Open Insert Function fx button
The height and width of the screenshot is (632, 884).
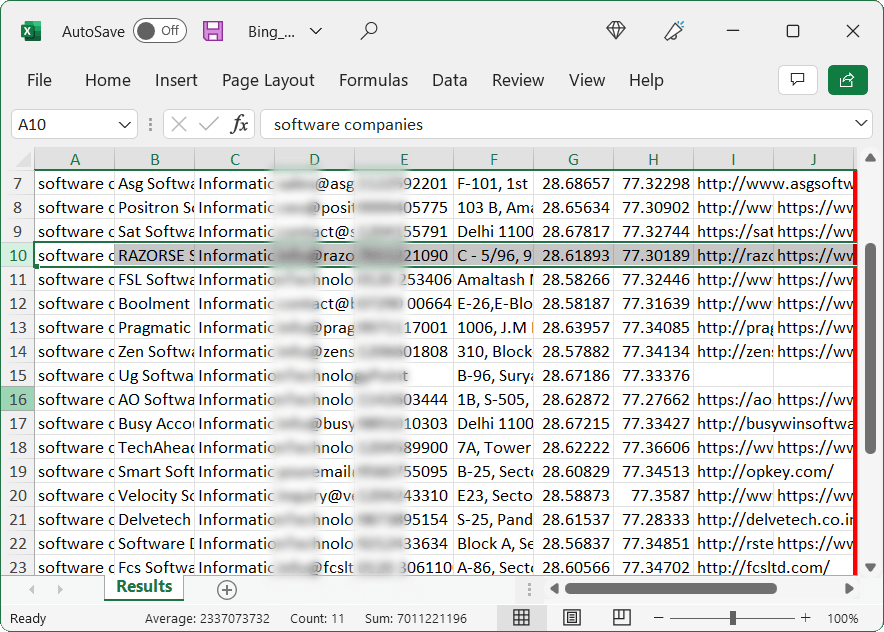point(240,124)
